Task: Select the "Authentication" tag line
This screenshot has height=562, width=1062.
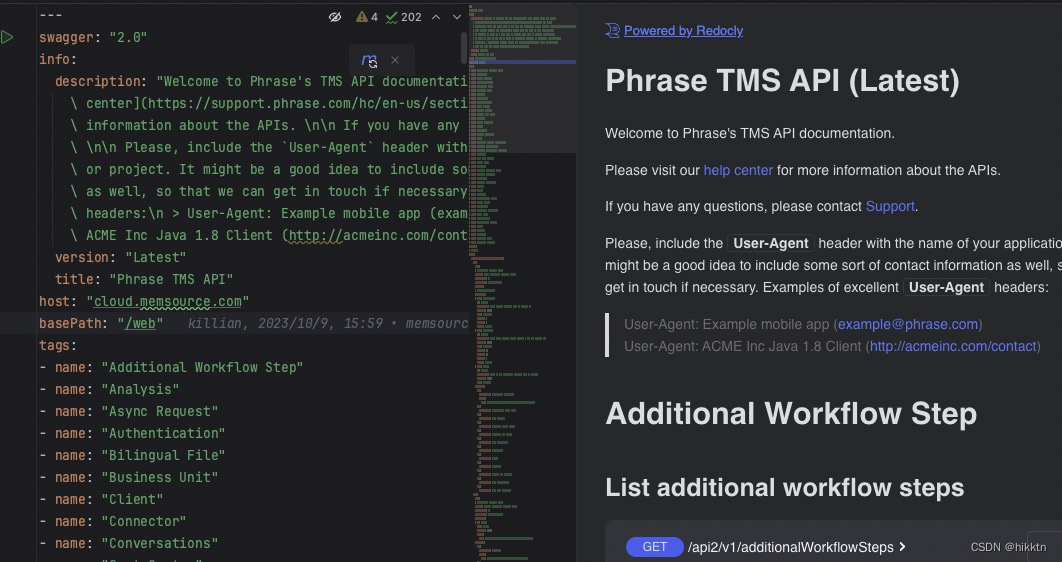Action: tap(132, 433)
